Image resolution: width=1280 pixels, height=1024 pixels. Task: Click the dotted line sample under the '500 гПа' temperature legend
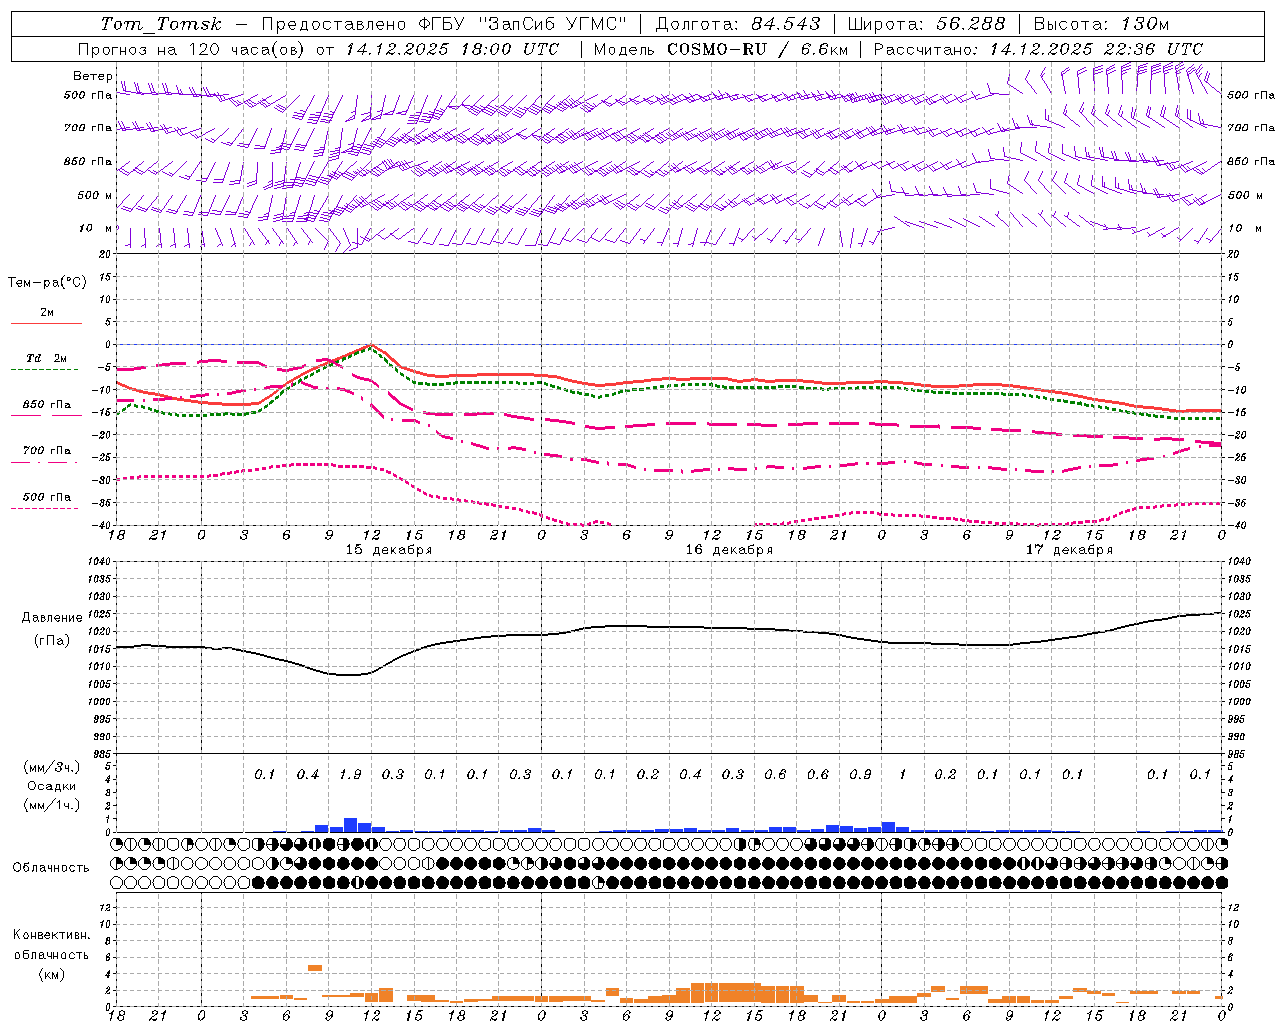click(x=45, y=509)
